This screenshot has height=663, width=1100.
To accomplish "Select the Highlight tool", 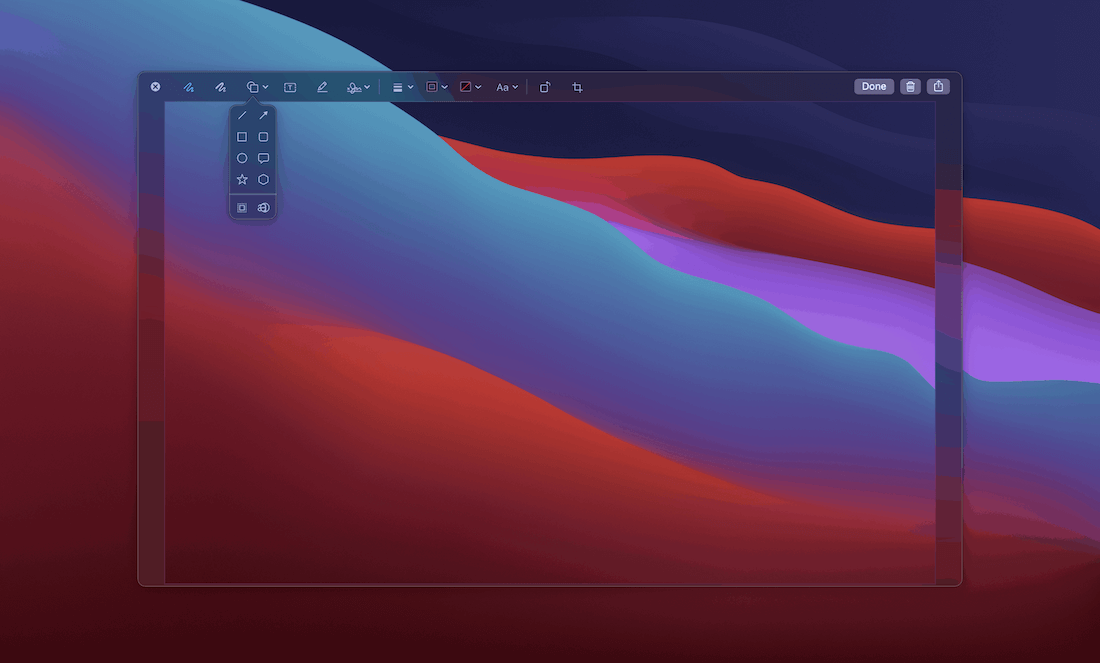I will tap(321, 87).
